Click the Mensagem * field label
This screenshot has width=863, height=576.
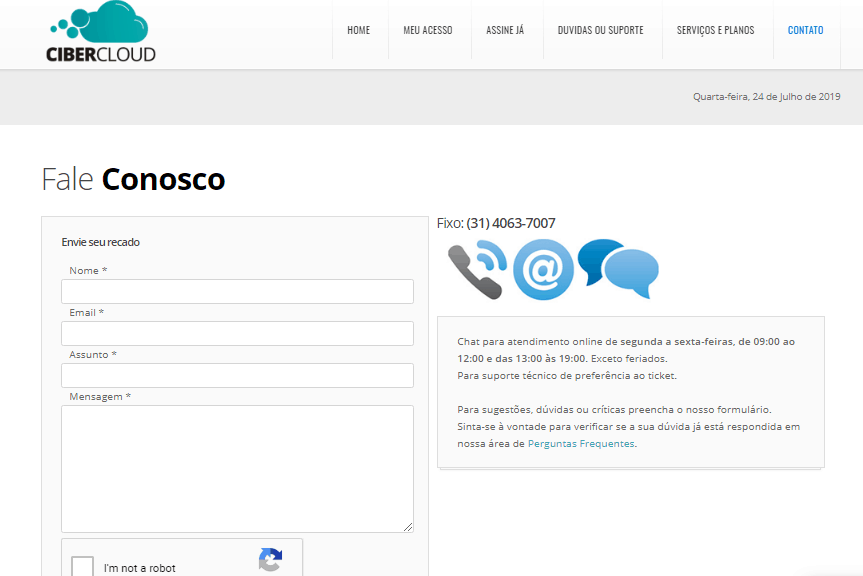point(100,397)
